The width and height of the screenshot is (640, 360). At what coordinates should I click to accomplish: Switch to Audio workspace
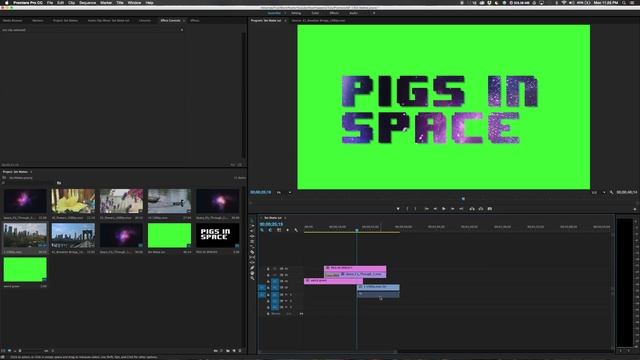coord(353,13)
